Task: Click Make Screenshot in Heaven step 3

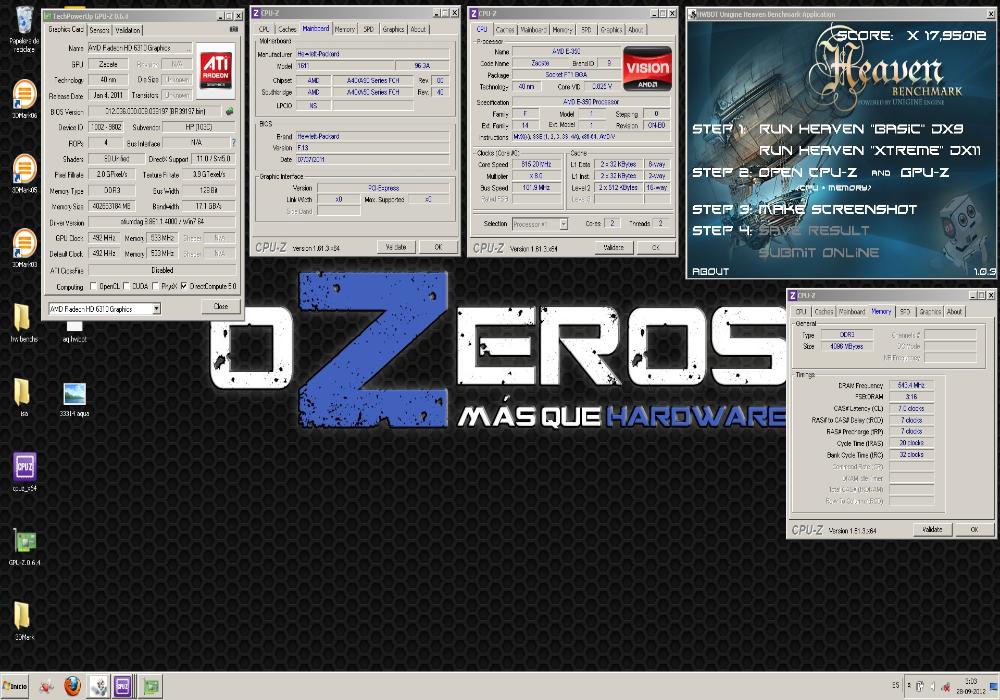Action: pyautogui.click(x=837, y=209)
